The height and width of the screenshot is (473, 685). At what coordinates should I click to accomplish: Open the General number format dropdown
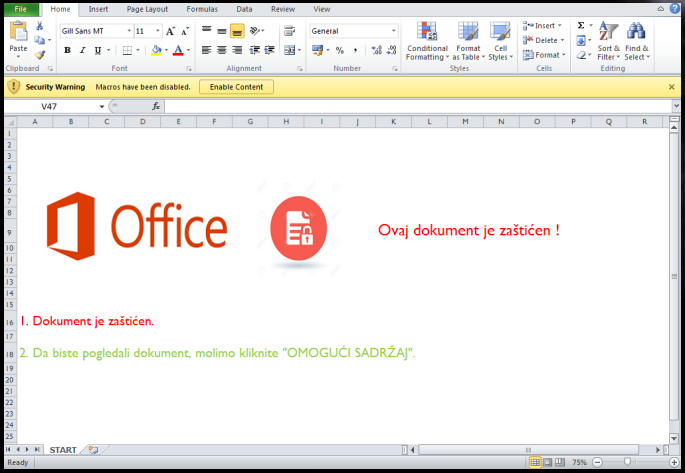pyautogui.click(x=393, y=31)
